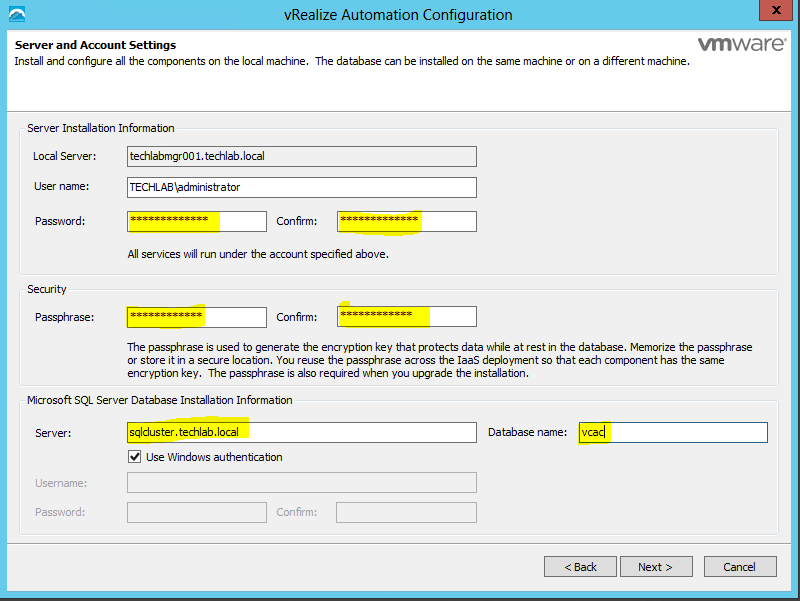Image resolution: width=800 pixels, height=601 pixels.
Task: Click the Security group label
Action: click(x=46, y=289)
